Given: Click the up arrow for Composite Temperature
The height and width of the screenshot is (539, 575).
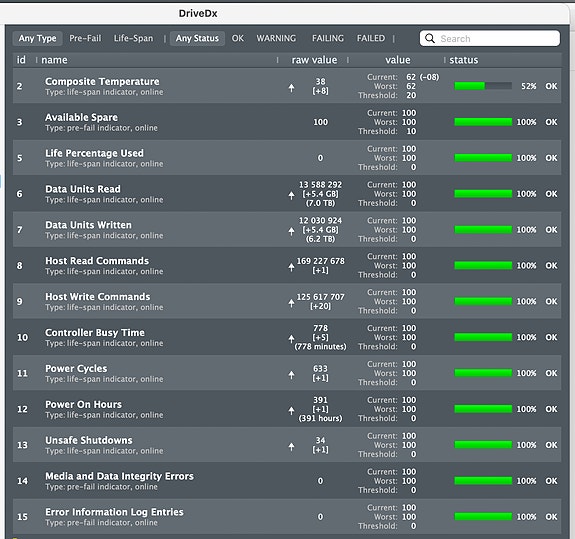Looking at the screenshot, I should [291, 88].
